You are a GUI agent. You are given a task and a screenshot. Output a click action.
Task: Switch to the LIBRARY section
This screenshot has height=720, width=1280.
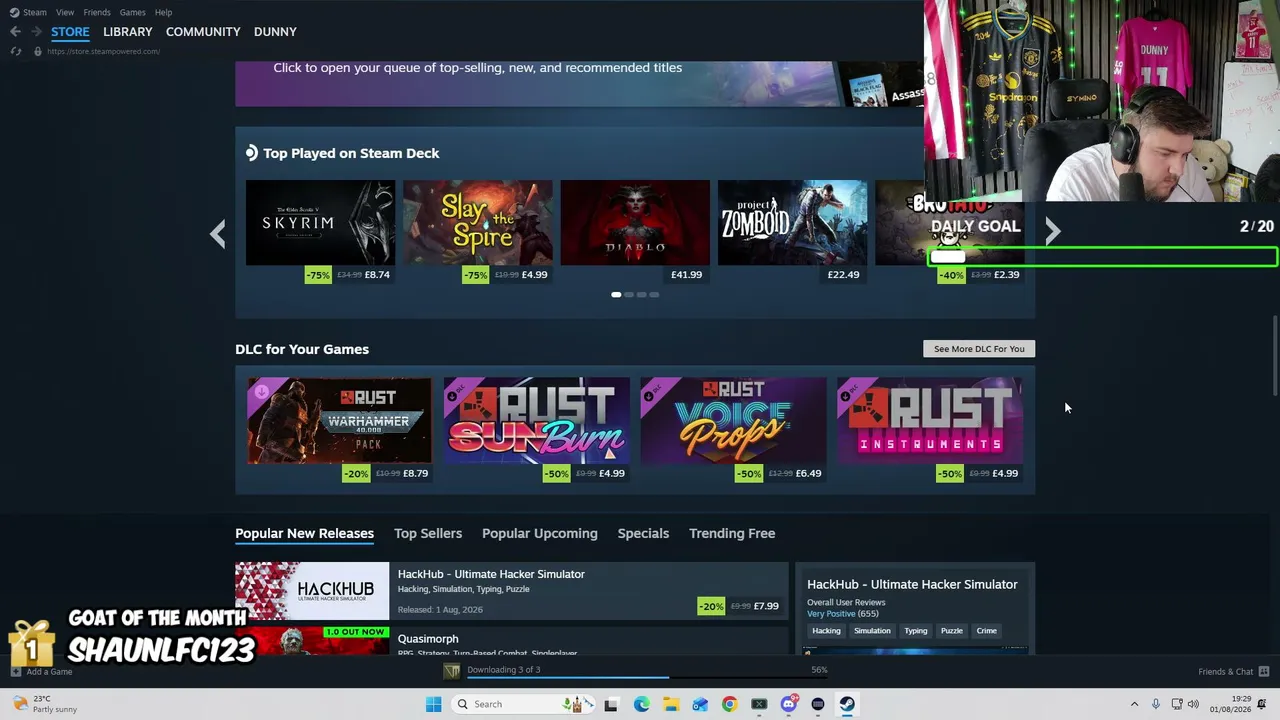click(128, 32)
